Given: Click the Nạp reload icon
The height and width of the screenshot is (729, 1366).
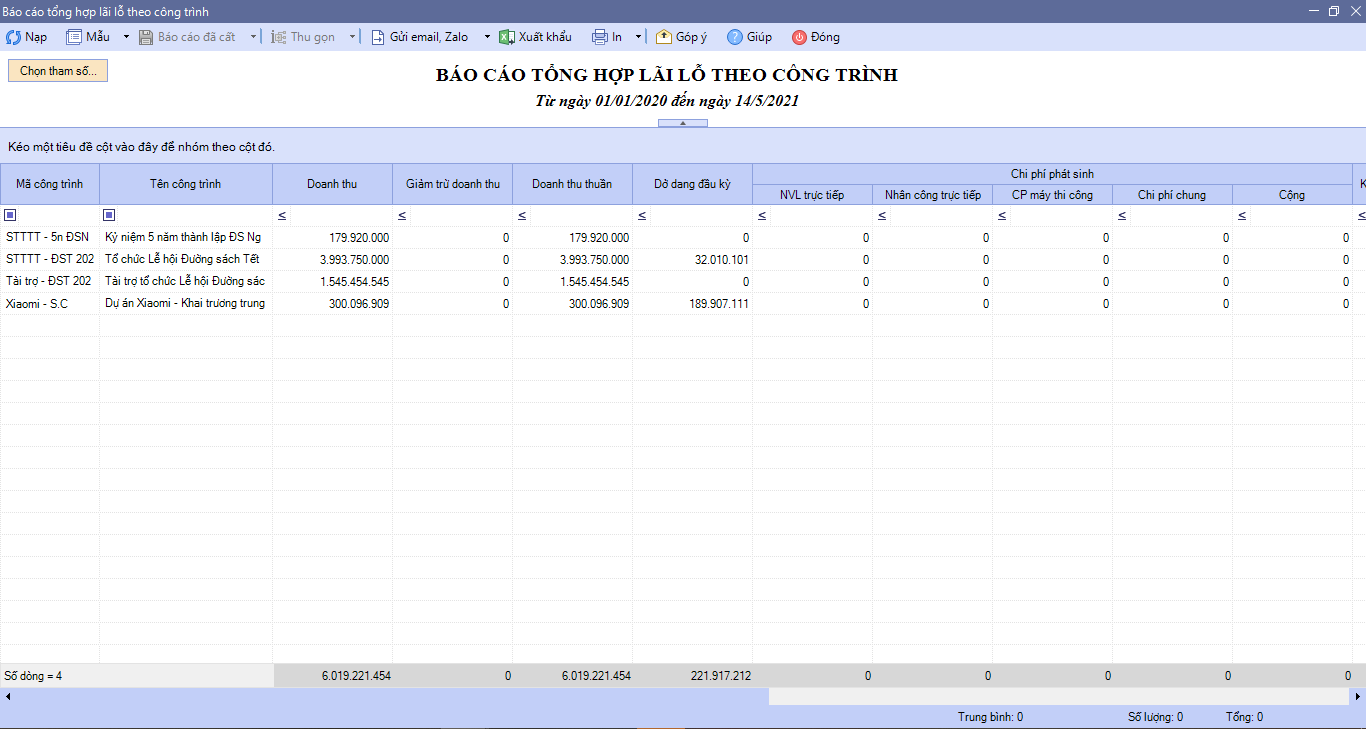Looking at the screenshot, I should [x=13, y=37].
